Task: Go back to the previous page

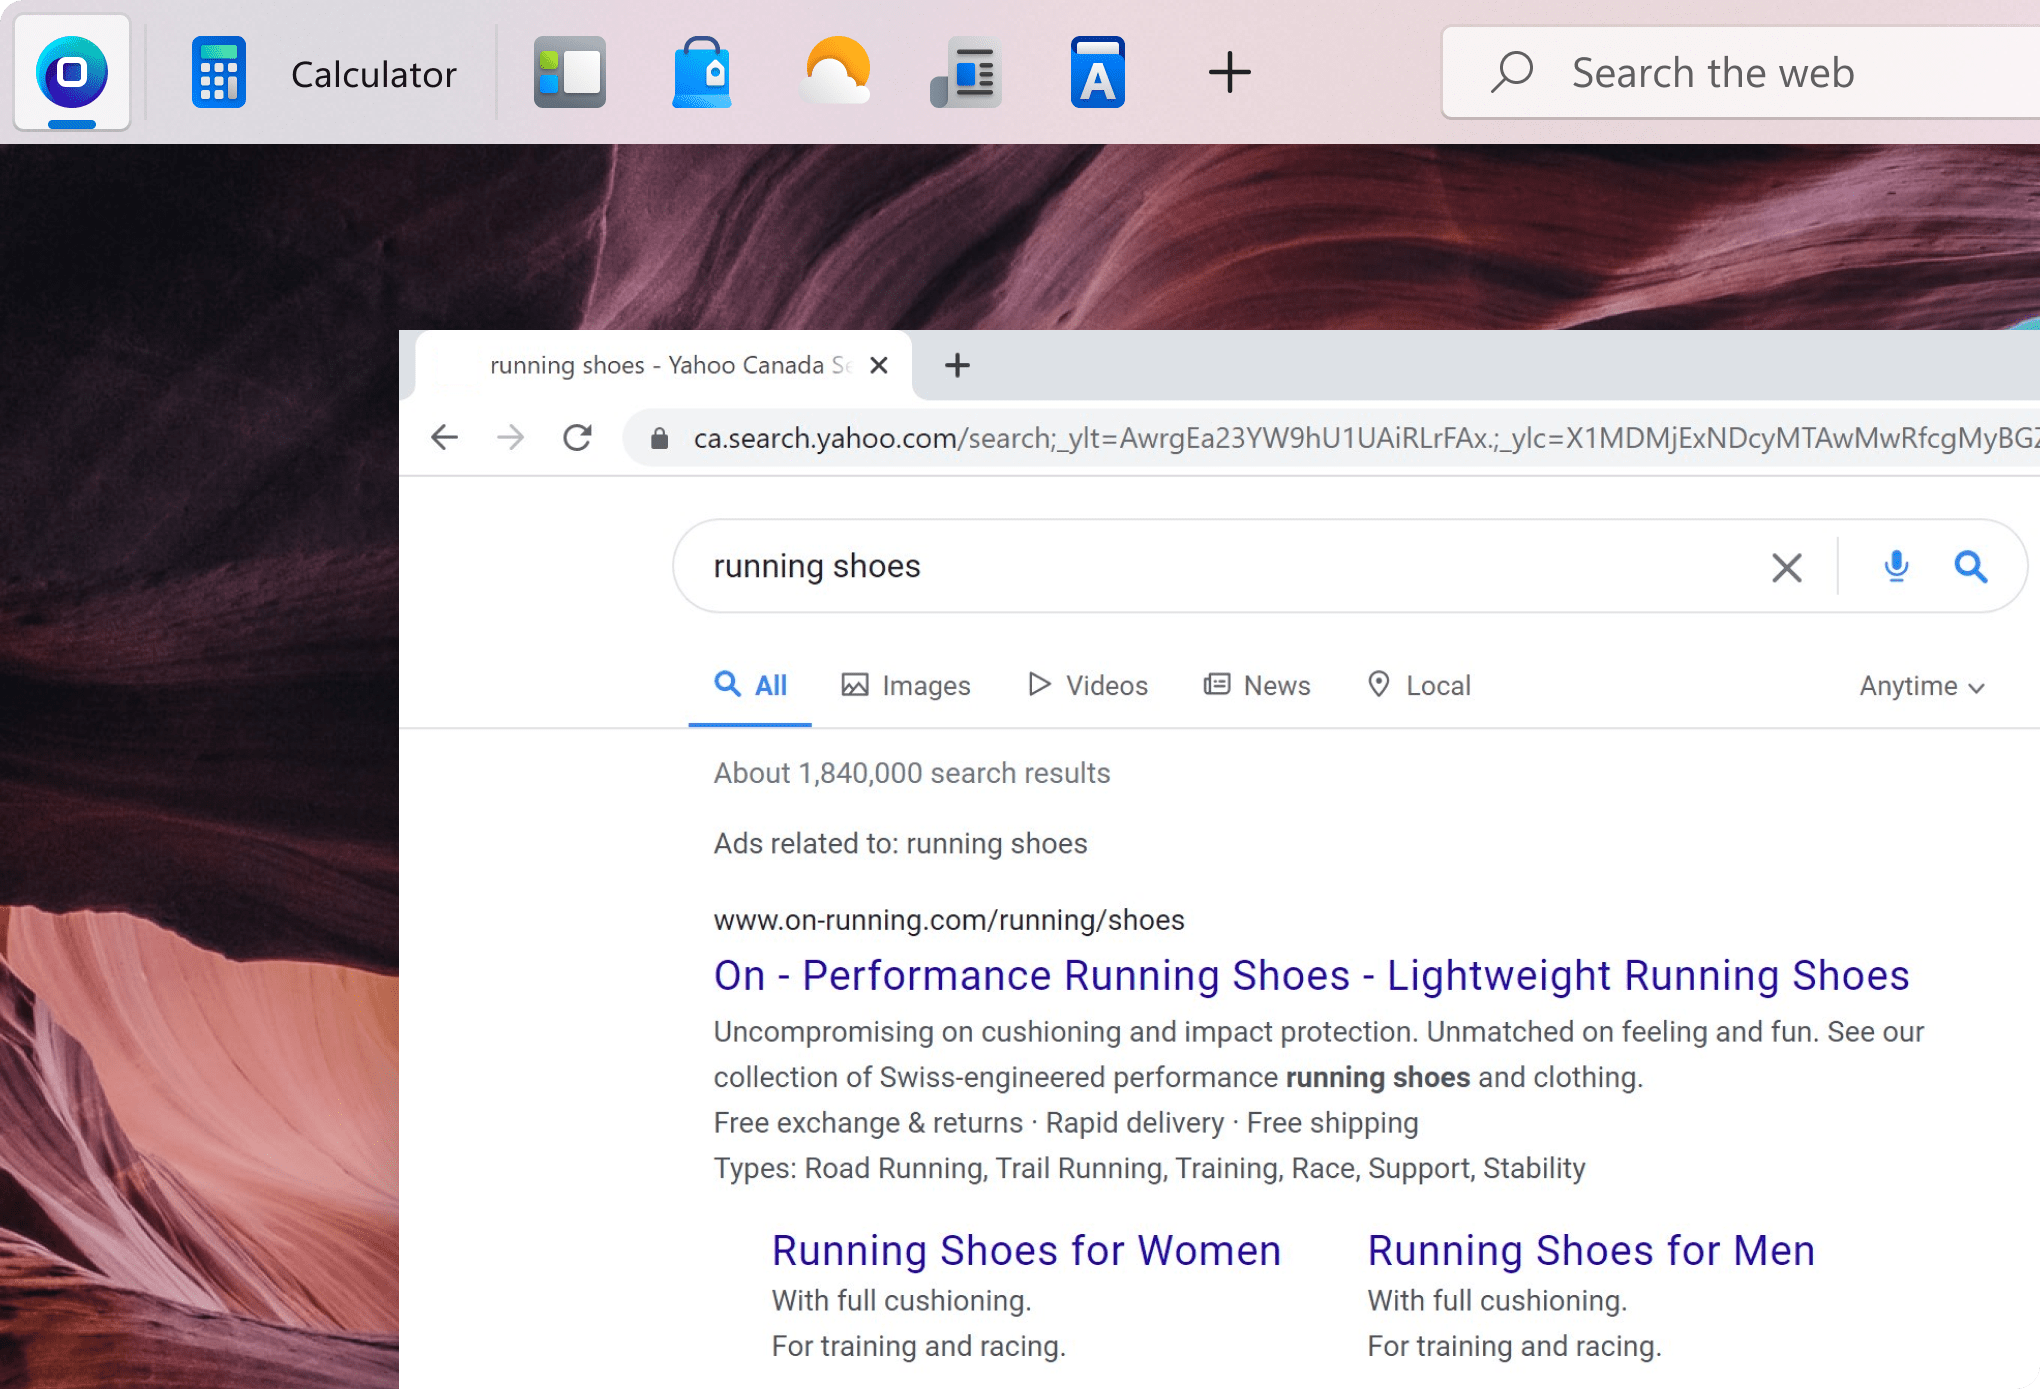Action: (x=444, y=438)
